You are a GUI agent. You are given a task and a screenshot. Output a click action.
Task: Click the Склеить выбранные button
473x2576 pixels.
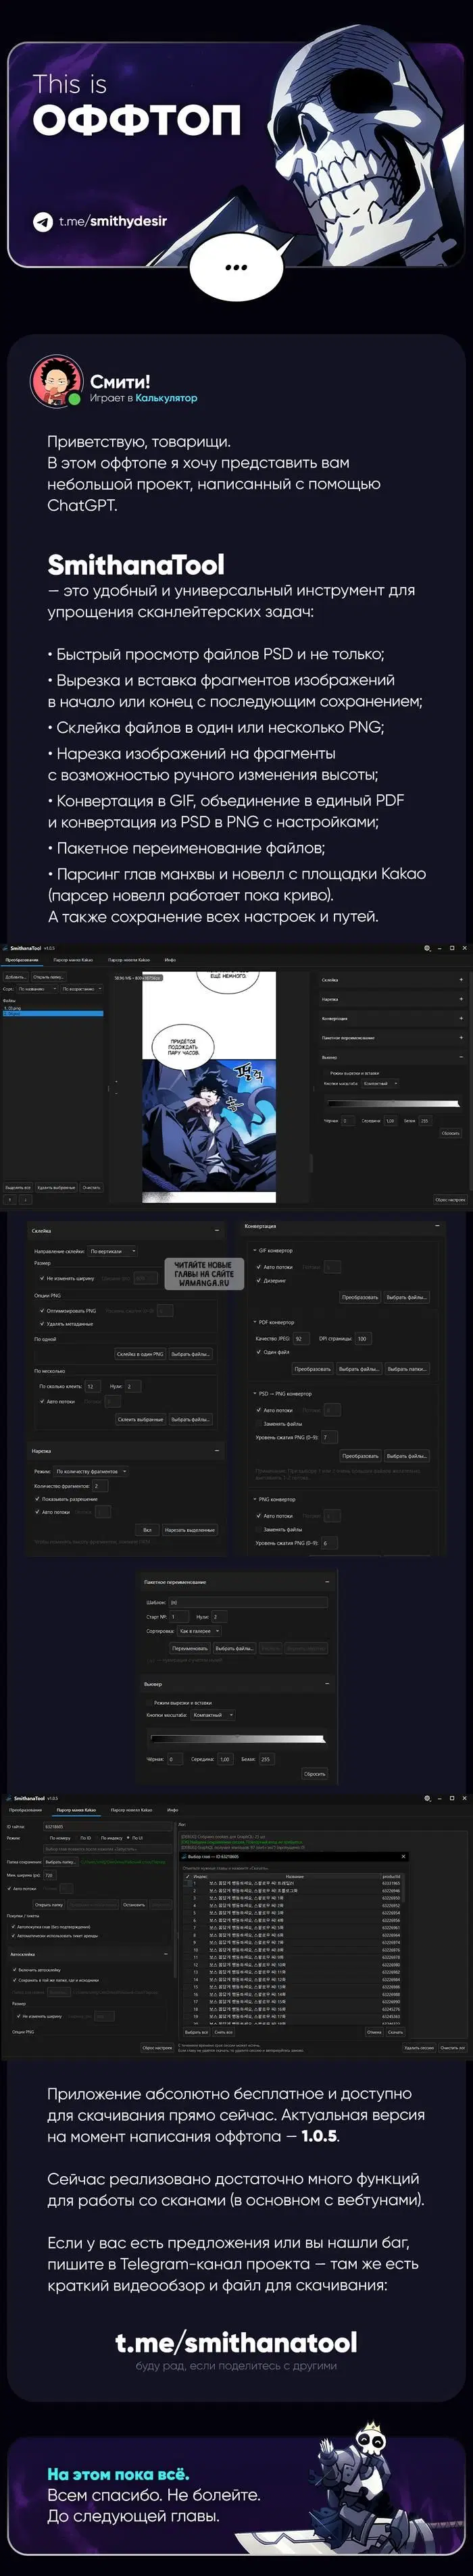pos(141,1419)
